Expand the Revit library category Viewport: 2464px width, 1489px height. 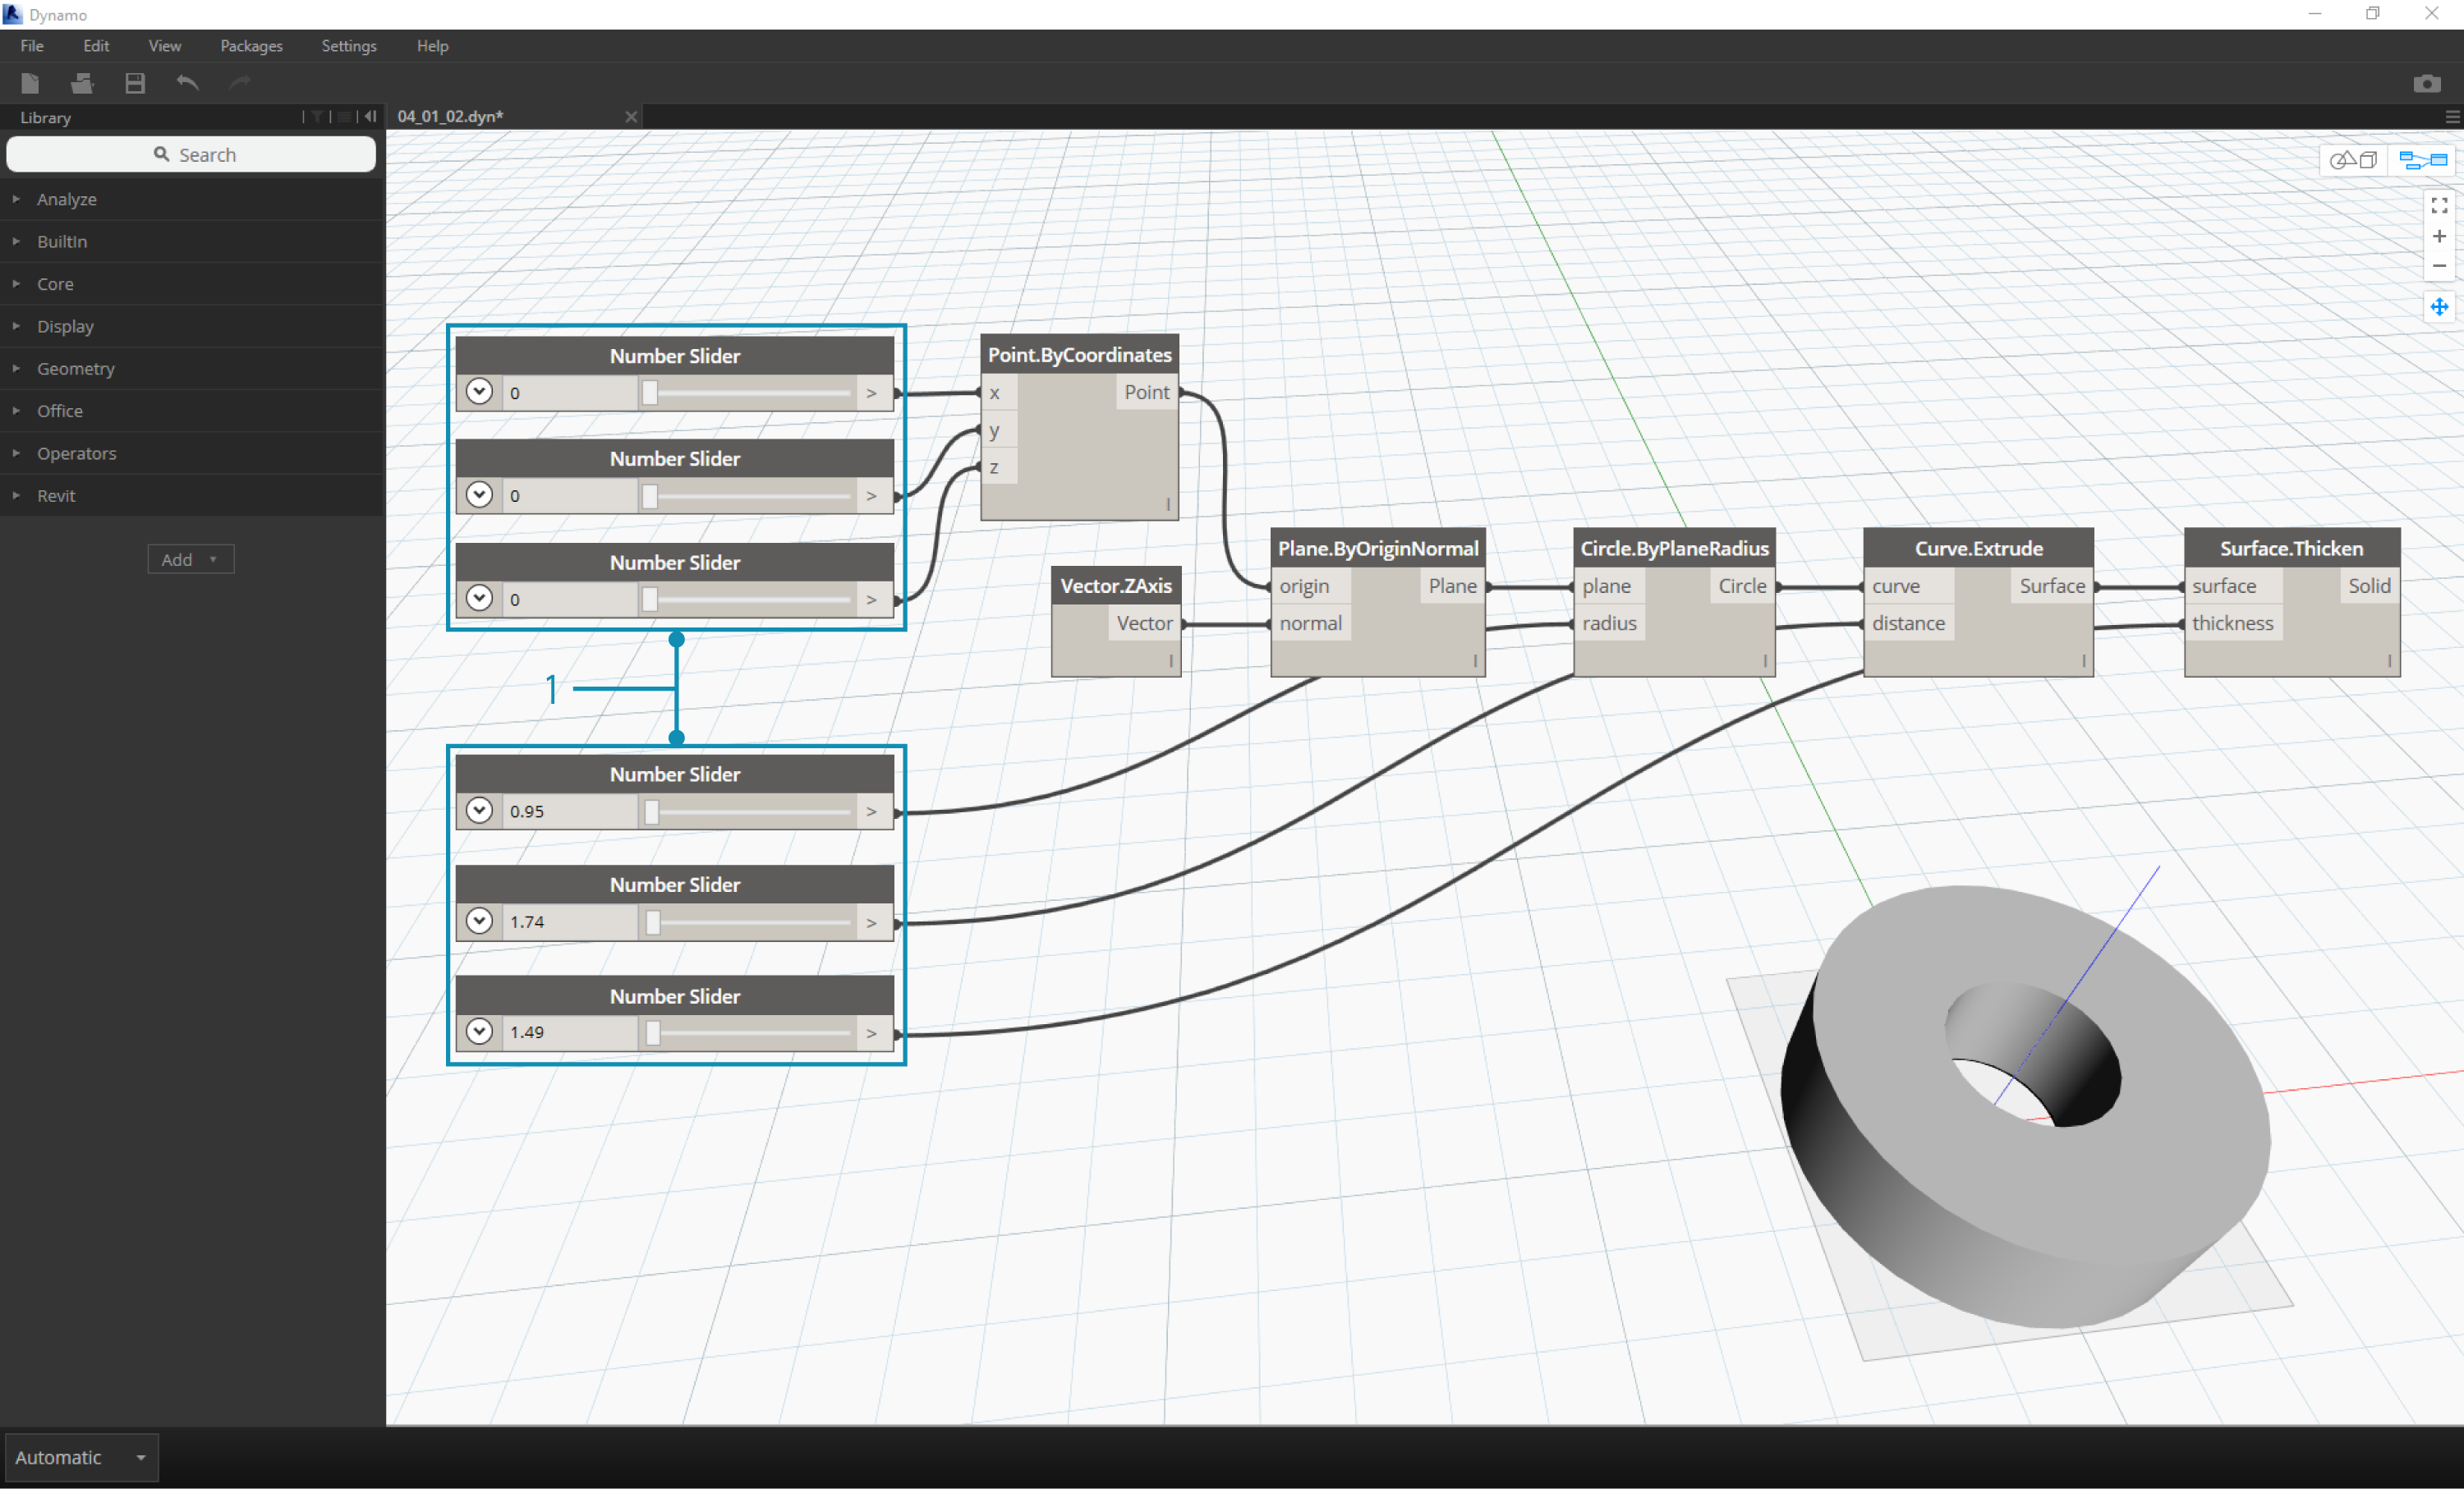click(192, 495)
